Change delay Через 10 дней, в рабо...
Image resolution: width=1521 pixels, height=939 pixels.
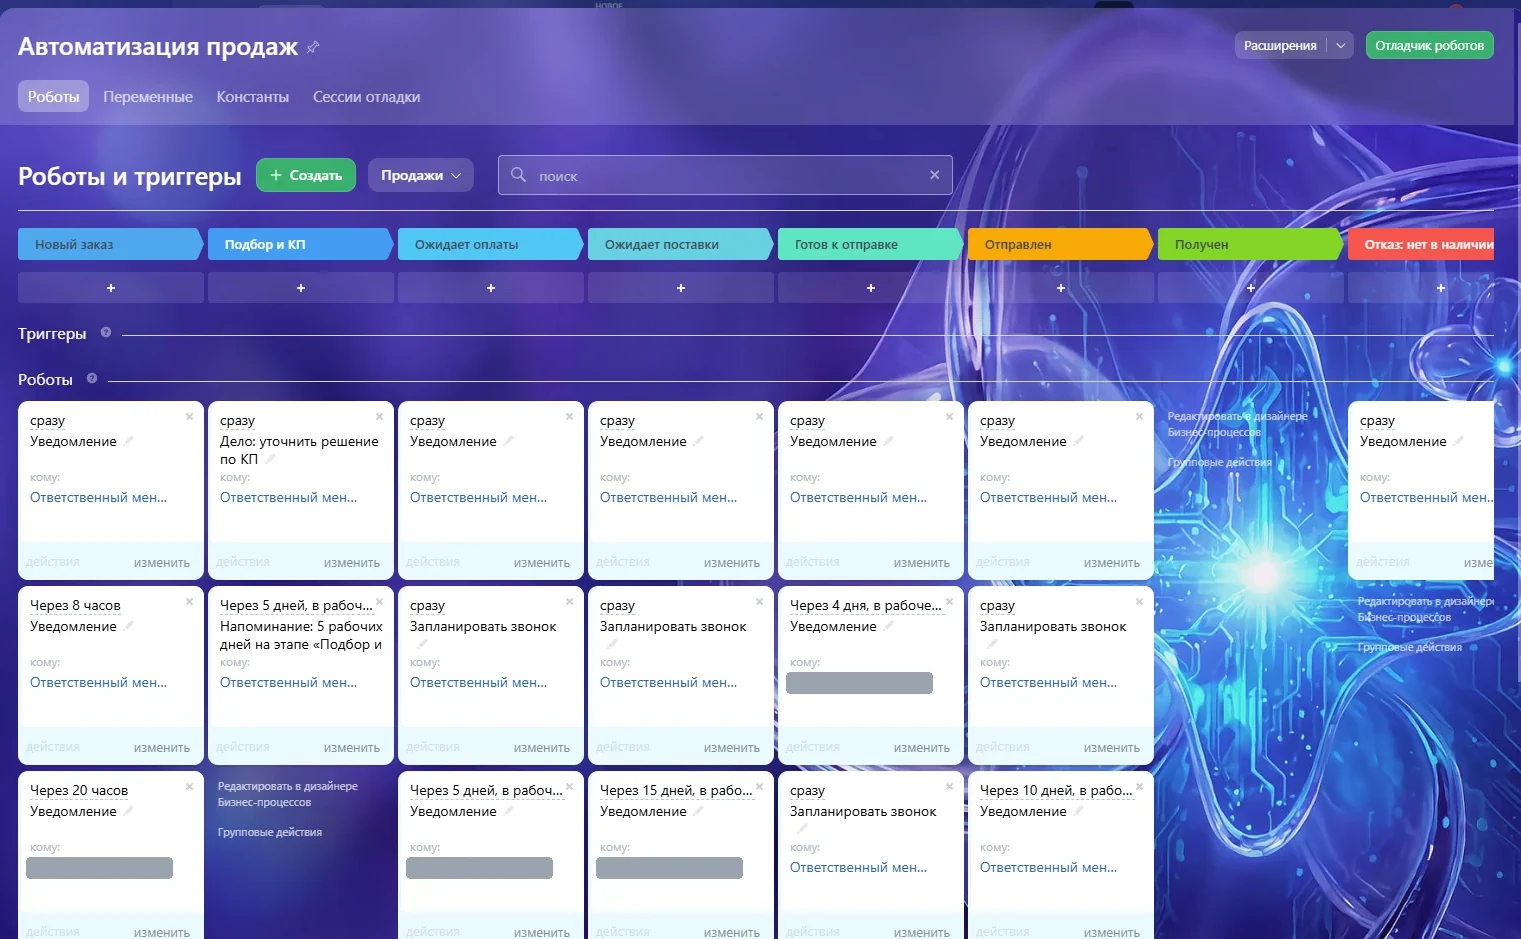(x=1056, y=790)
